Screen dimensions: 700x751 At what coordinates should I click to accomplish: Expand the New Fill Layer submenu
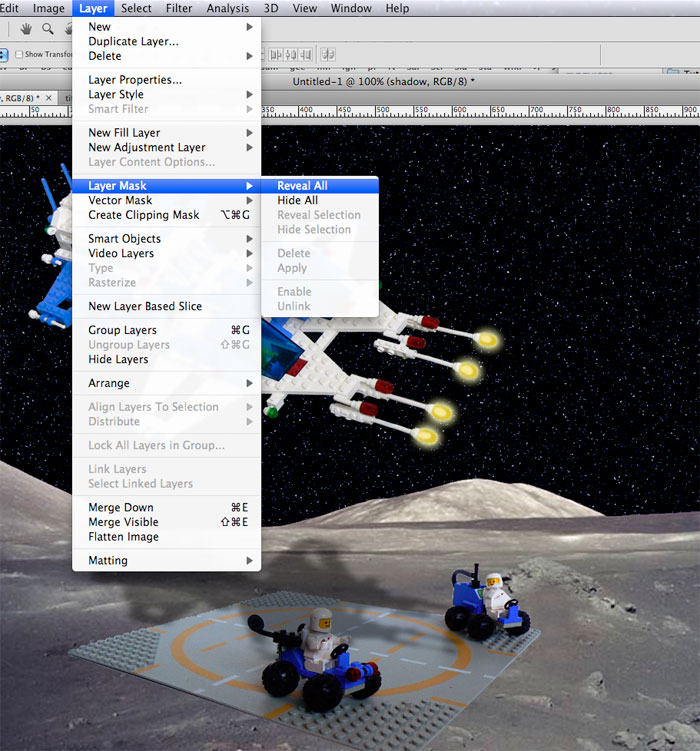click(166, 133)
